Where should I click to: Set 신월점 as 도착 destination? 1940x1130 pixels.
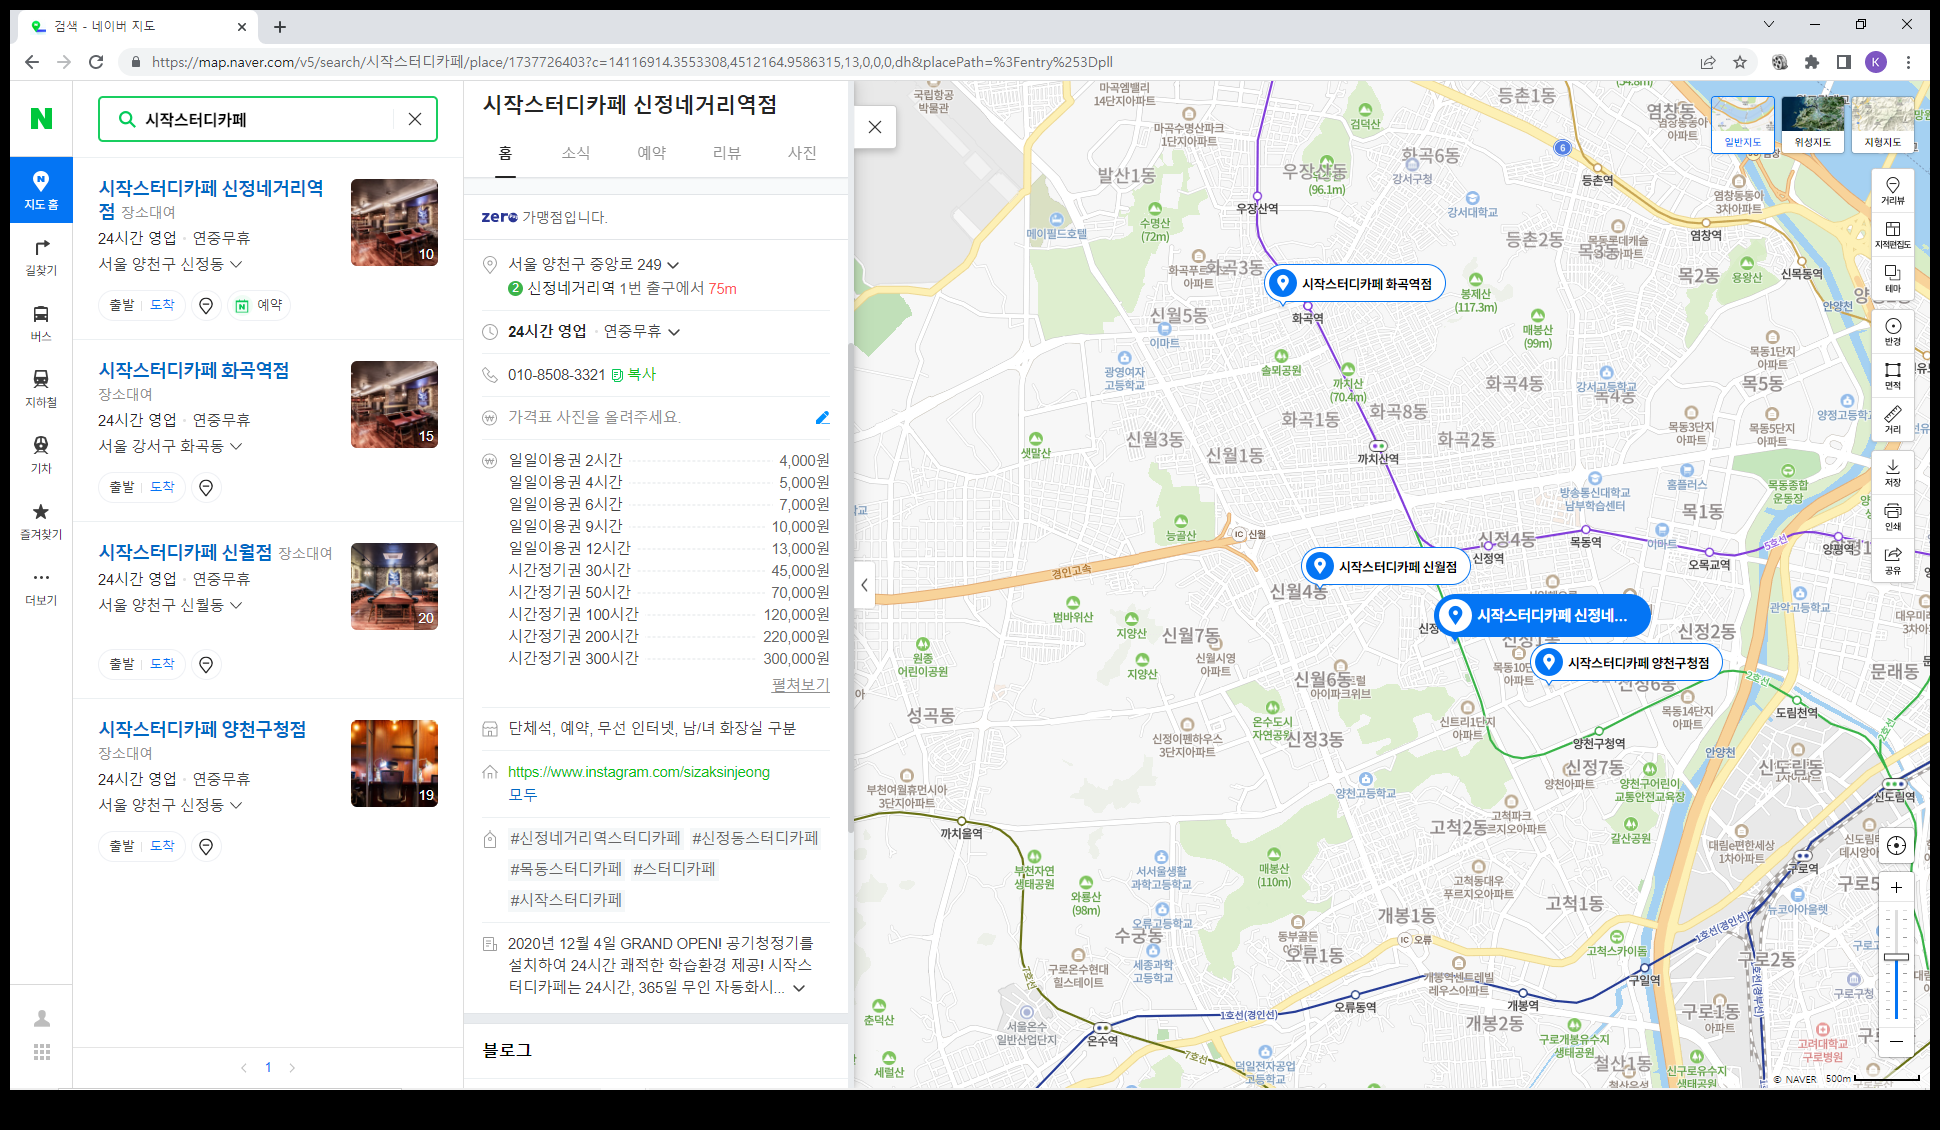click(x=163, y=664)
